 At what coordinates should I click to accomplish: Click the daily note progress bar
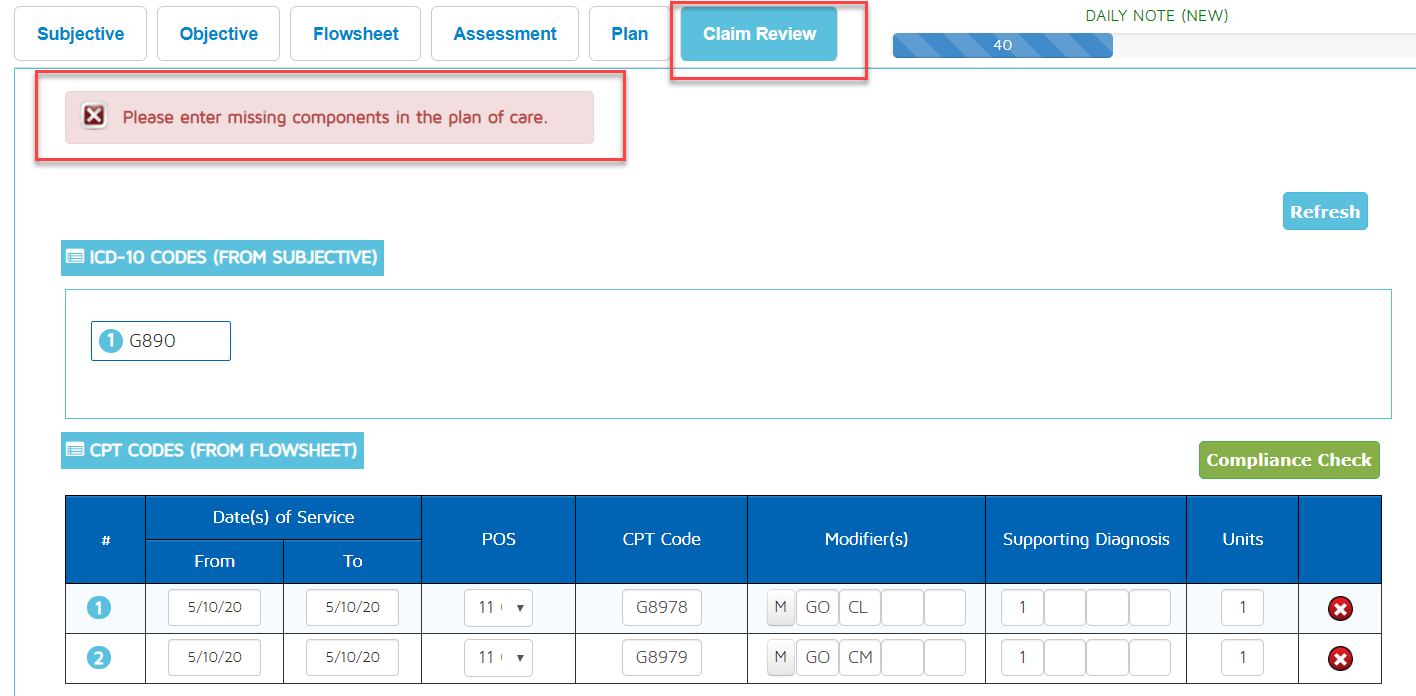[1002, 46]
